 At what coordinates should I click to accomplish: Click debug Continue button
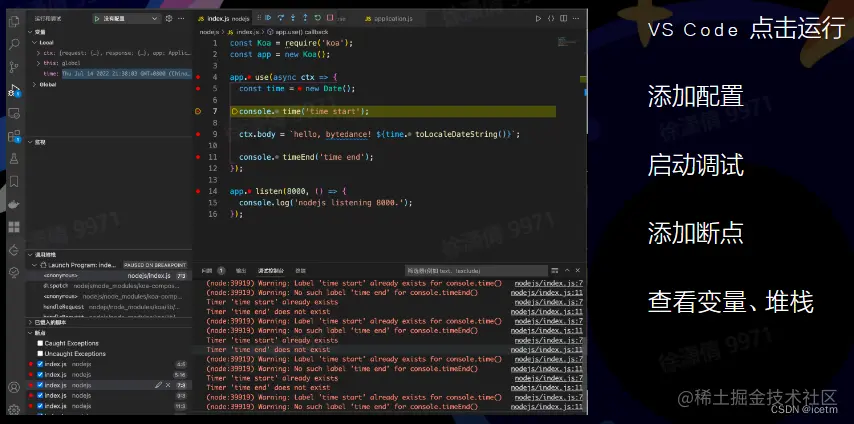tap(268, 18)
